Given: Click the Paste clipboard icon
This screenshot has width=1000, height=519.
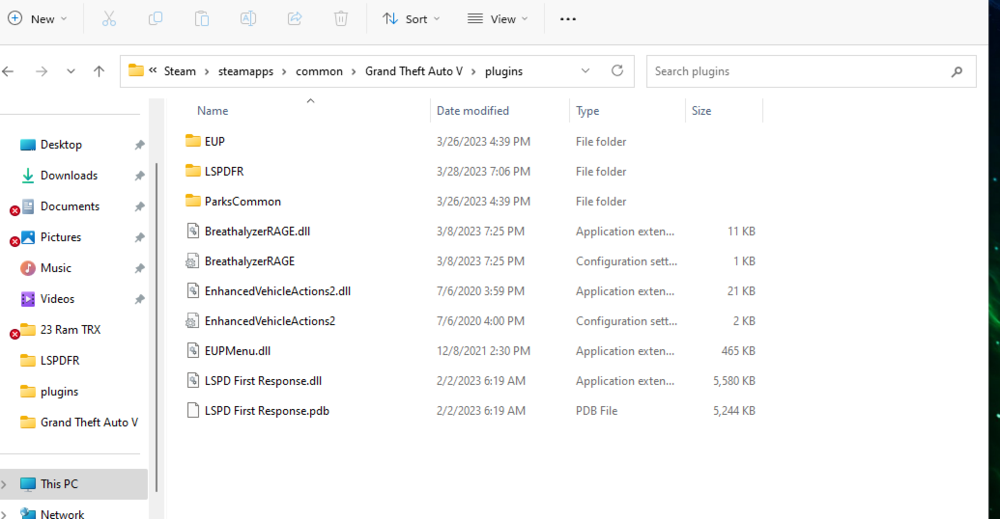Looking at the screenshot, I should point(202,19).
